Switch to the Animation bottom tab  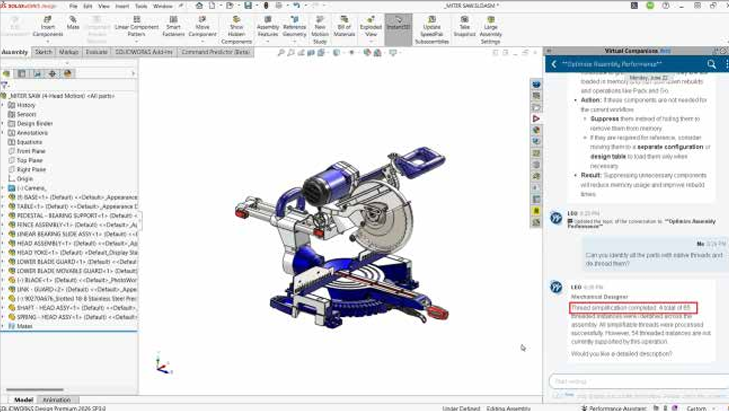coord(57,400)
